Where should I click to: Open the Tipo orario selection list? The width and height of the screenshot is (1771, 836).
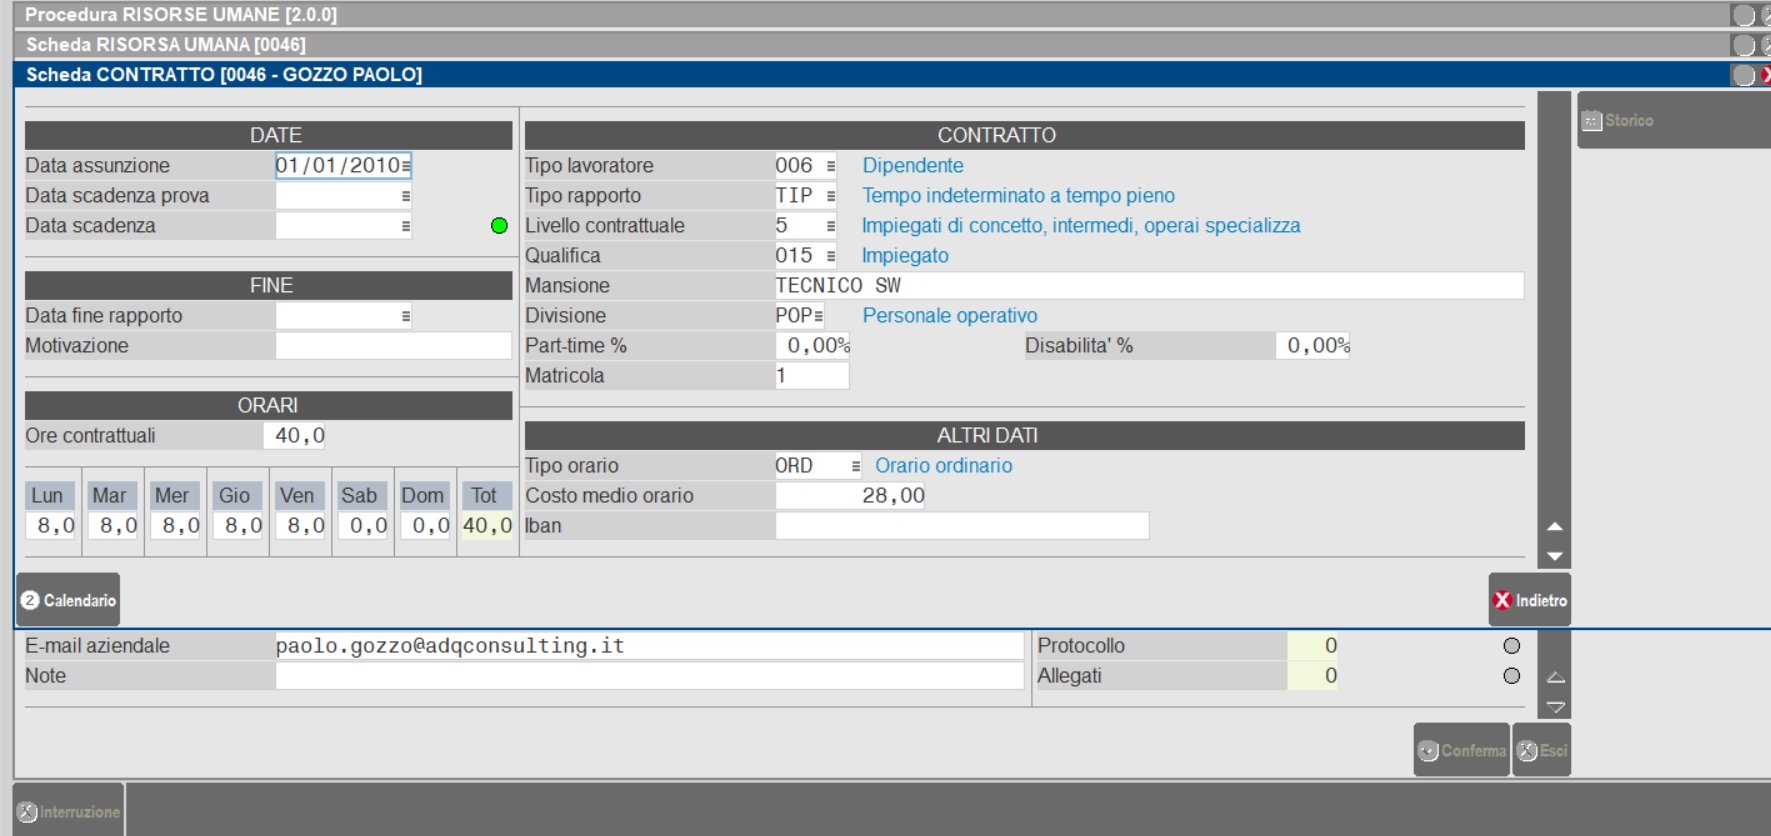click(x=855, y=466)
